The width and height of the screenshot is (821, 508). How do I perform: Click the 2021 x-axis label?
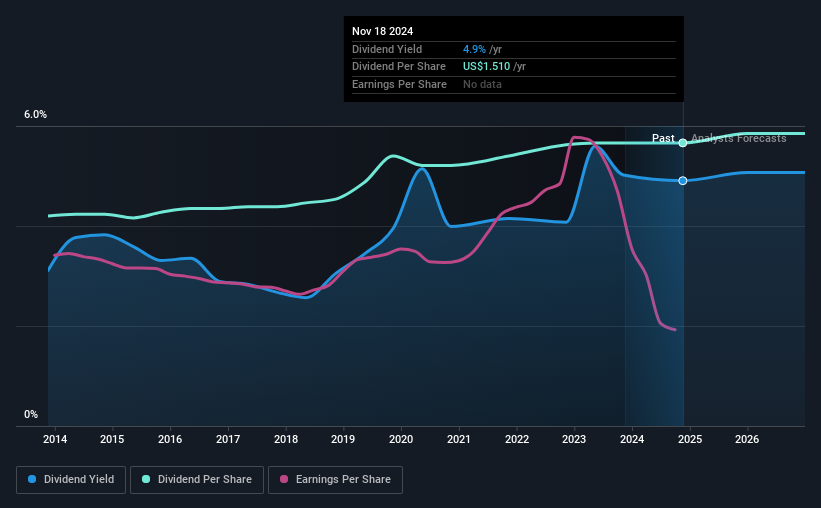459,439
